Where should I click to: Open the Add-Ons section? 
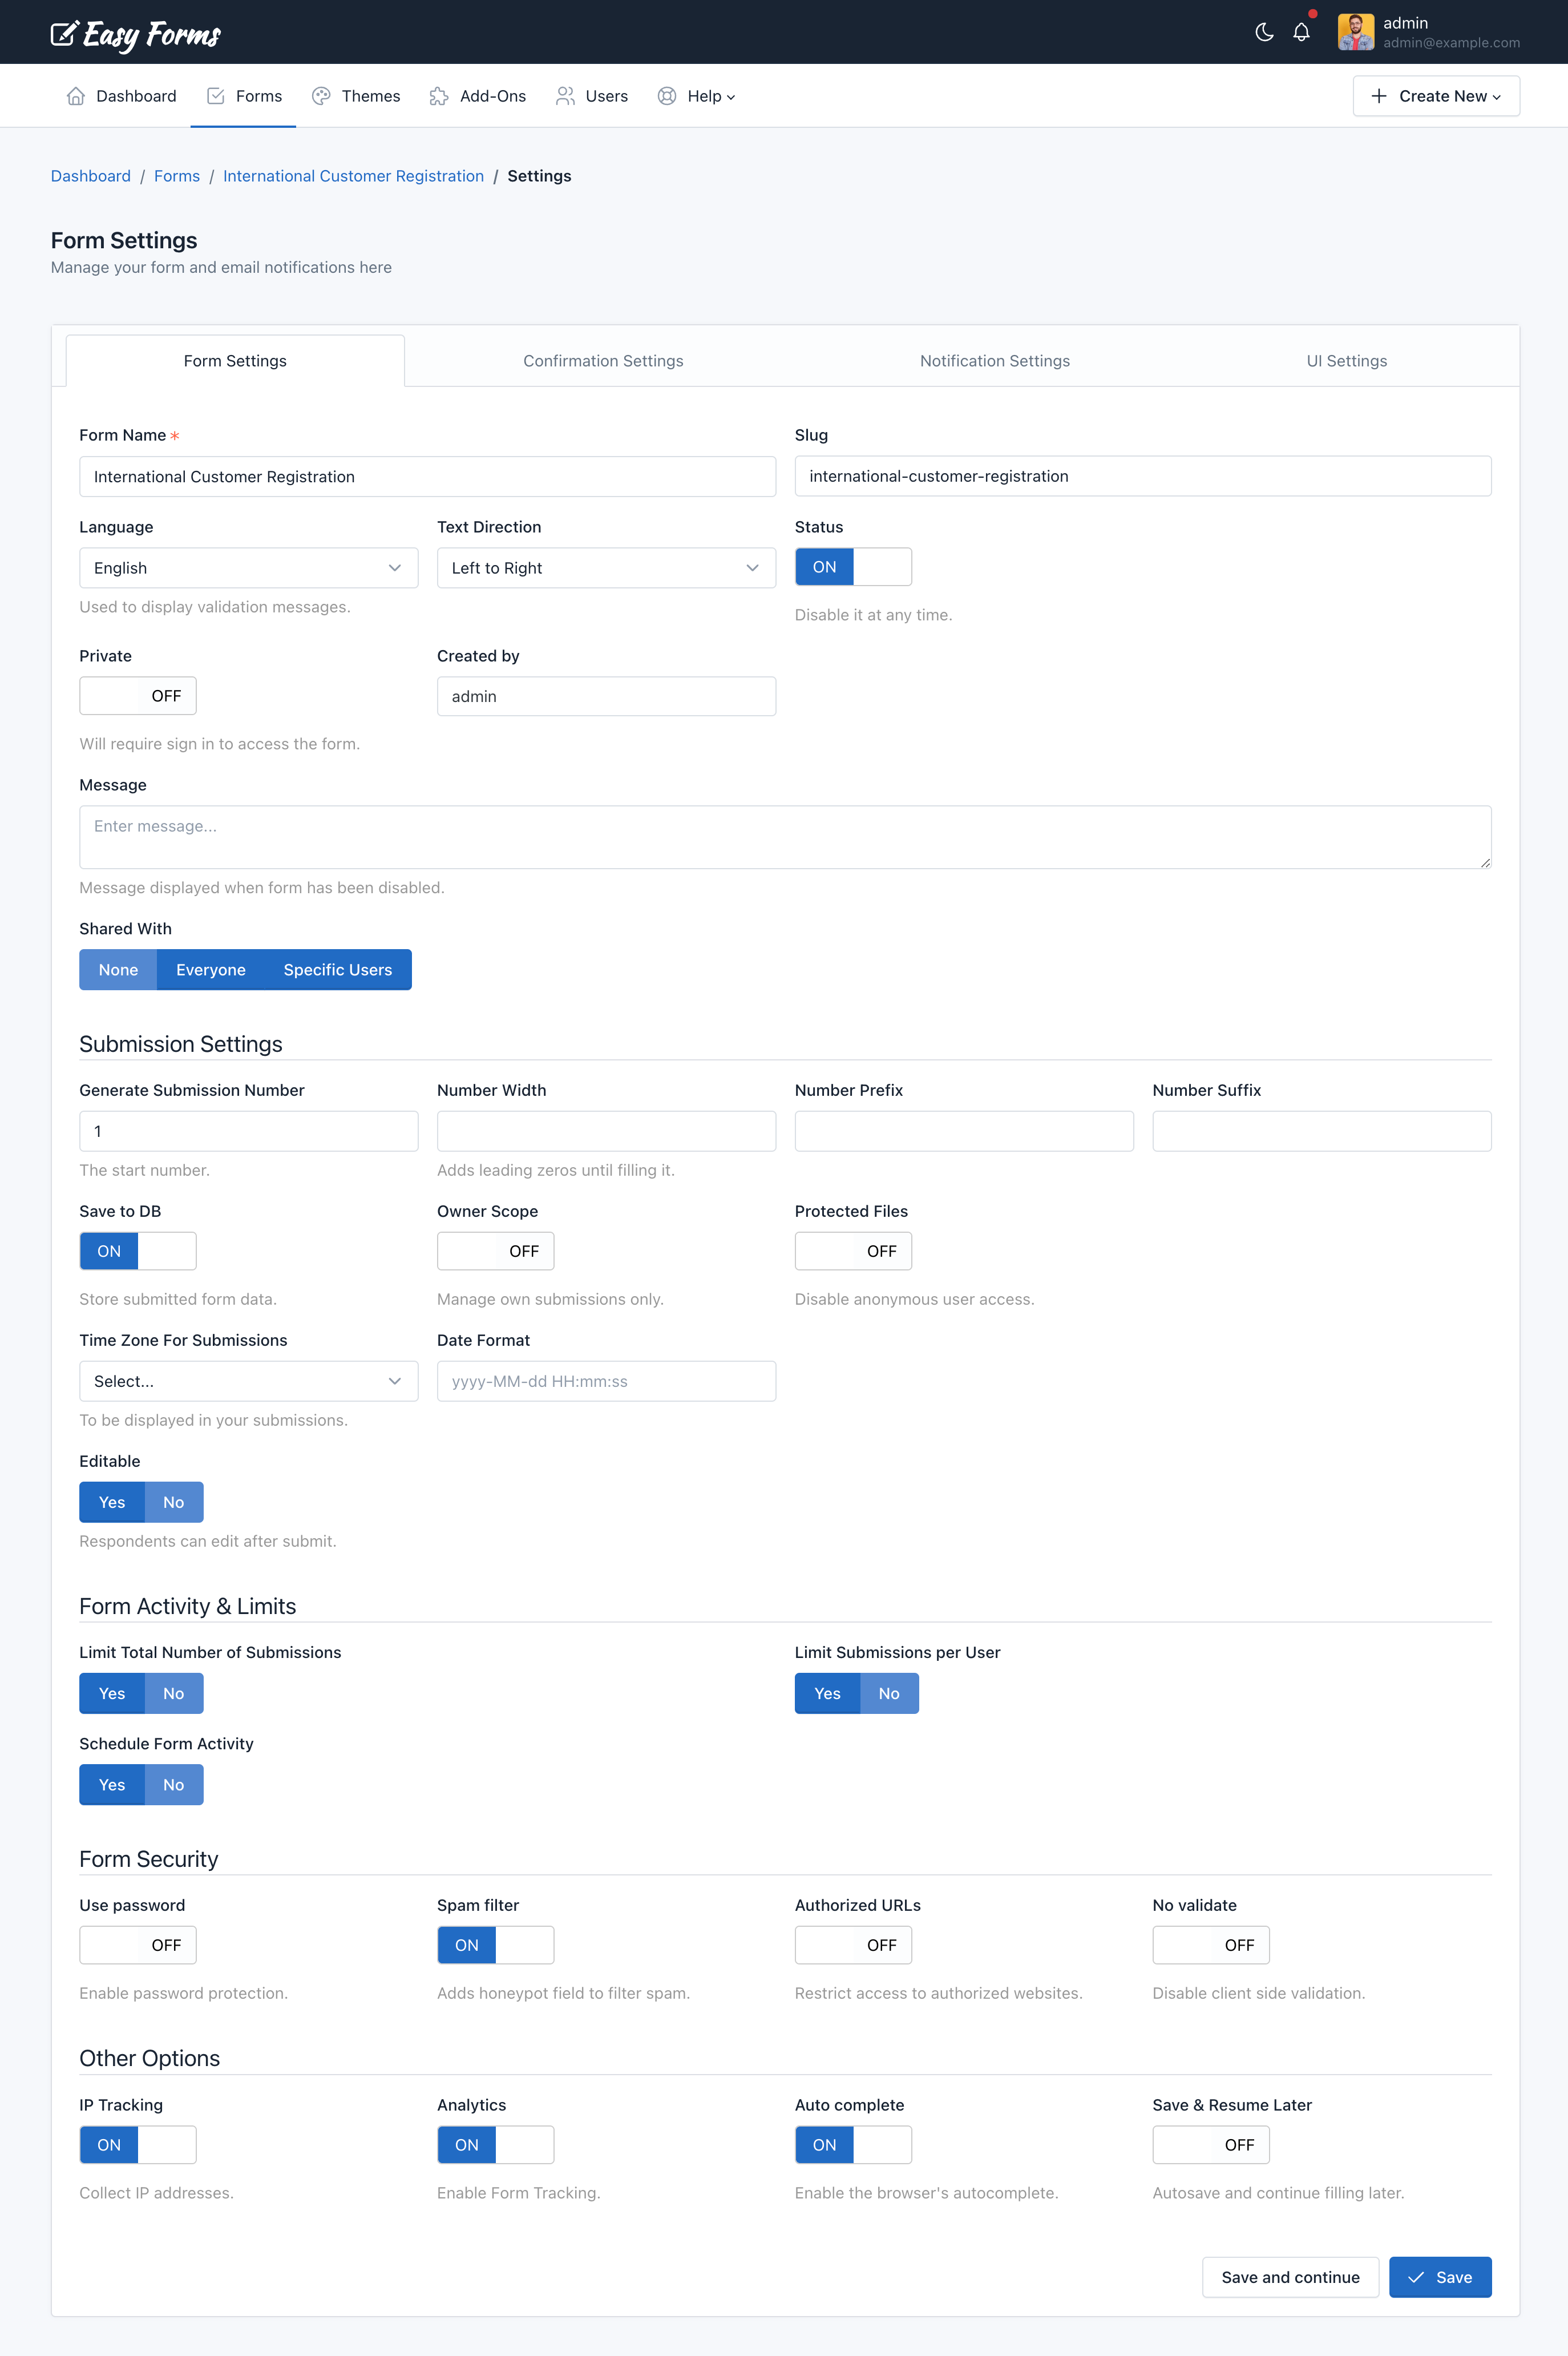point(478,95)
